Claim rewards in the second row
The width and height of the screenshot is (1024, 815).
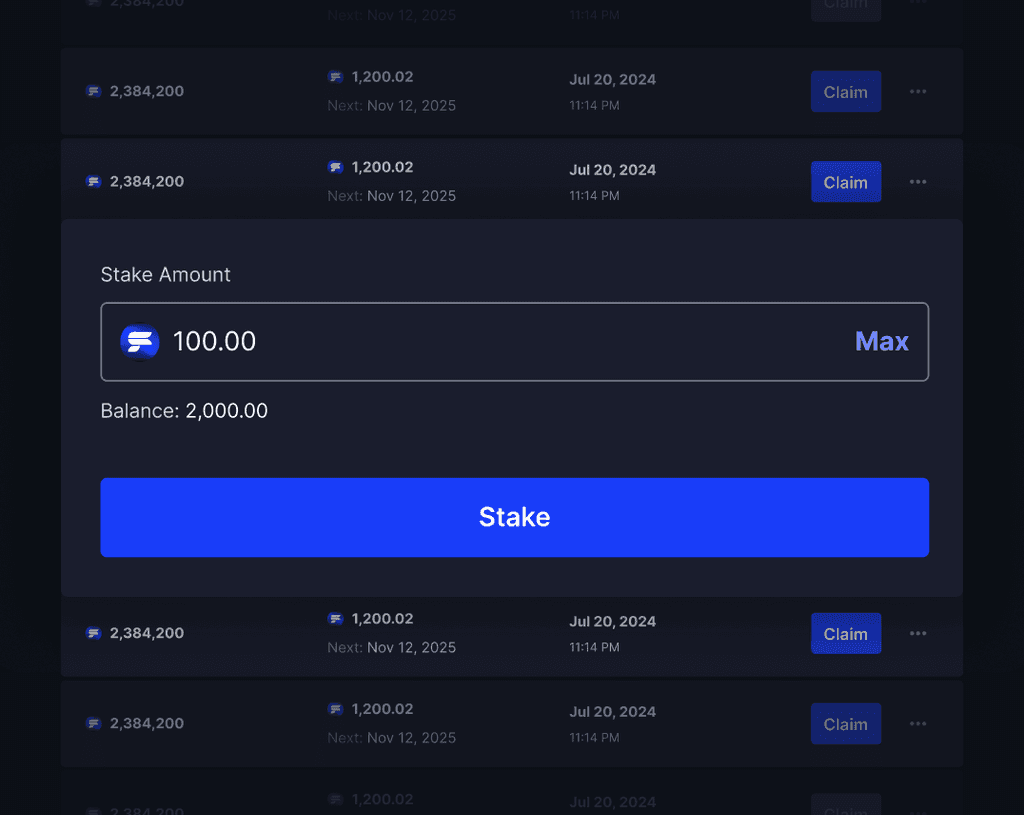point(846,91)
